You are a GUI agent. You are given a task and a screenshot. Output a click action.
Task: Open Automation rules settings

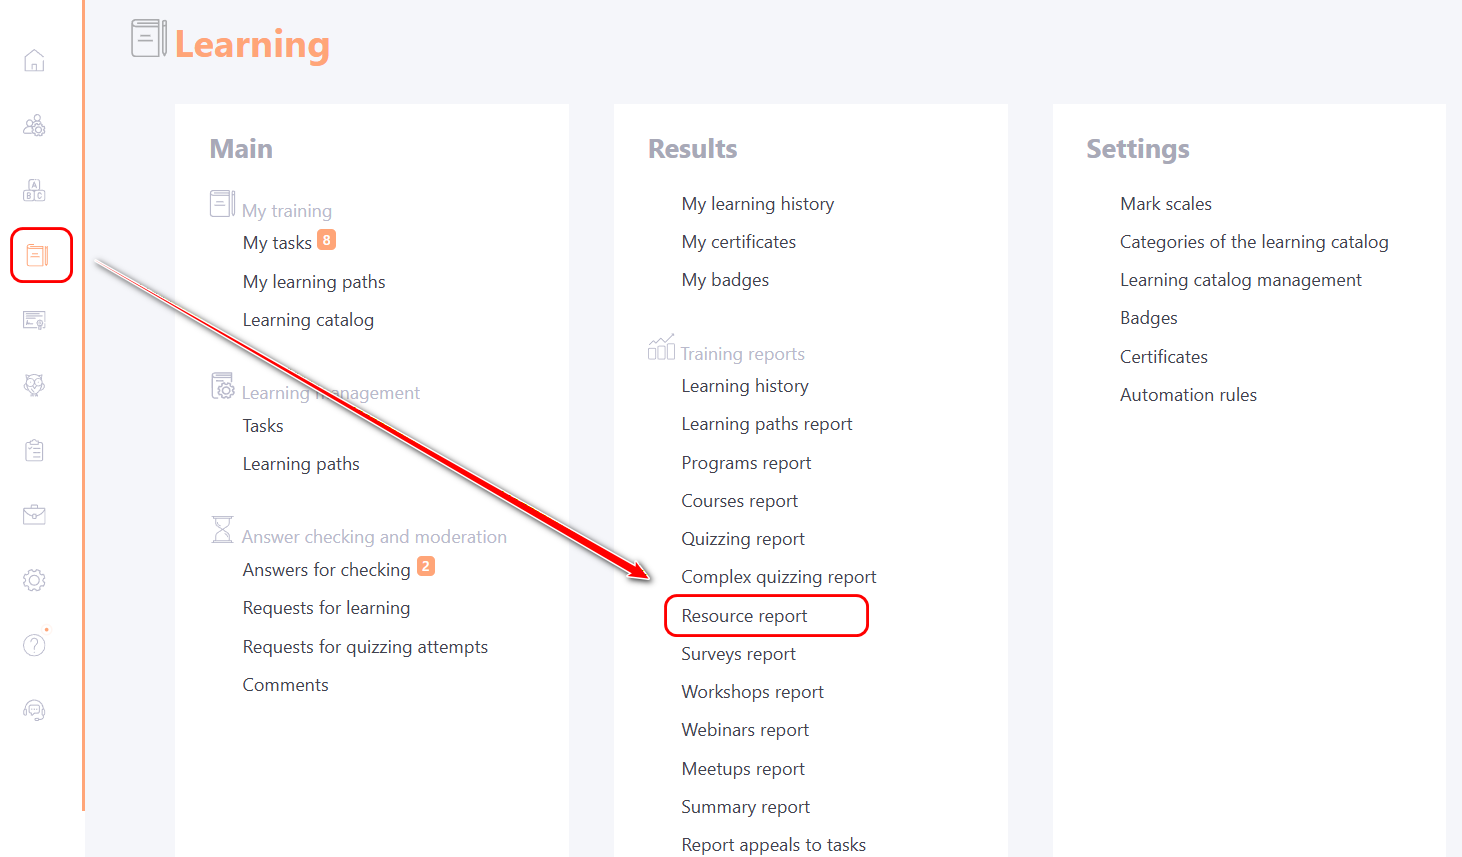[x=1188, y=395]
